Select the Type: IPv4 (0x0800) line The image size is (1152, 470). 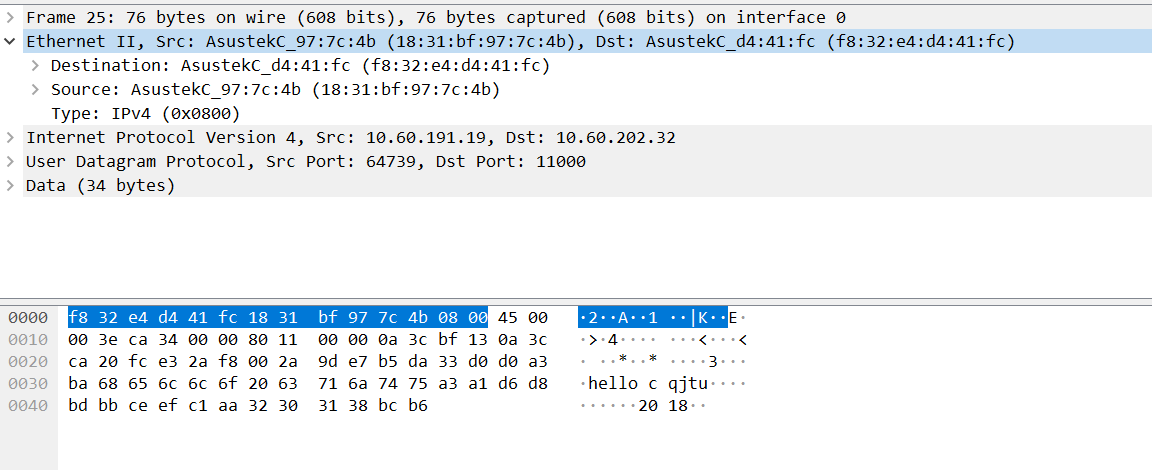click(x=145, y=114)
